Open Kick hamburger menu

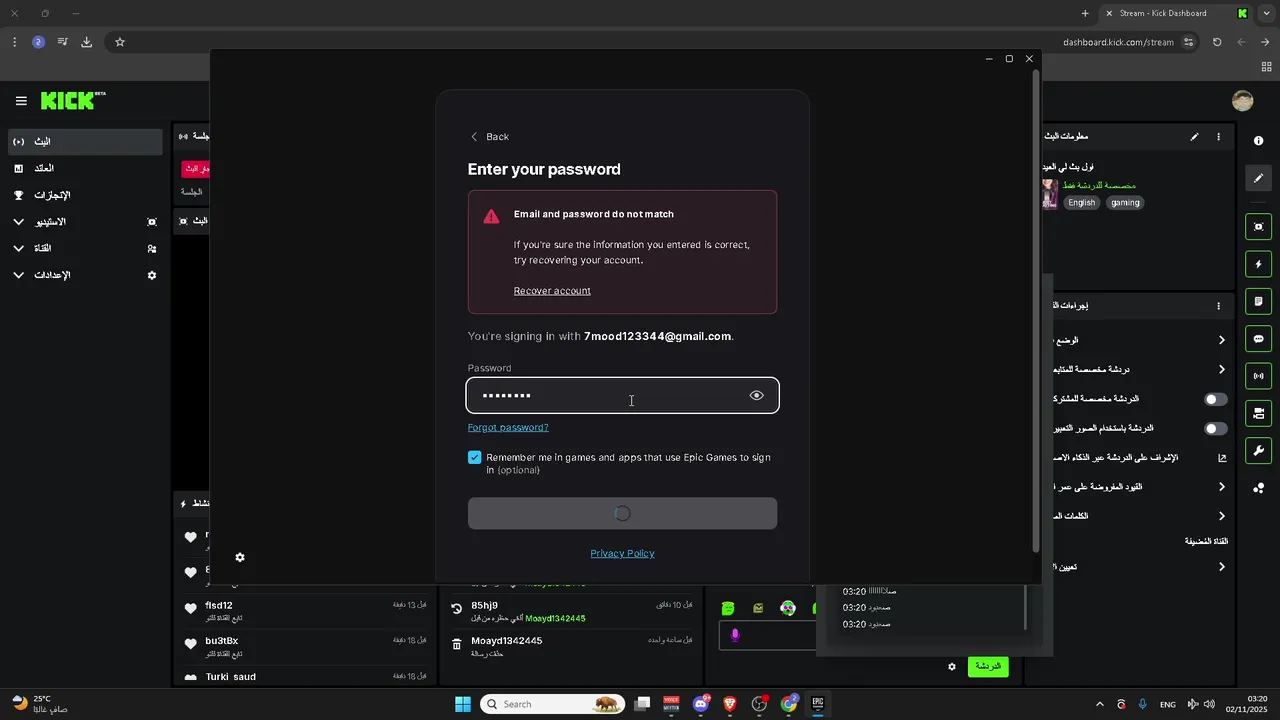(x=21, y=101)
